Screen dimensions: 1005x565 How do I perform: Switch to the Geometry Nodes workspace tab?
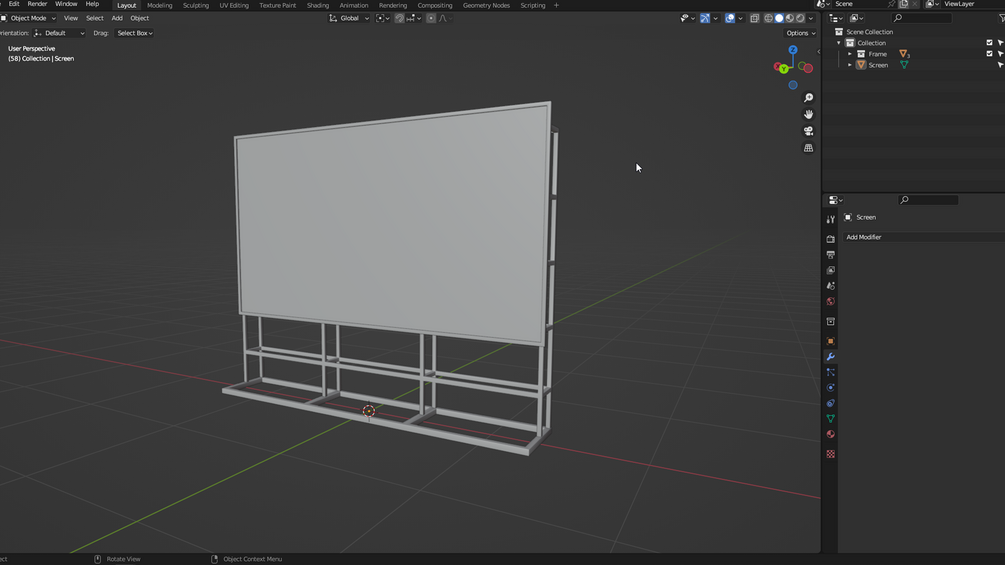(x=486, y=5)
